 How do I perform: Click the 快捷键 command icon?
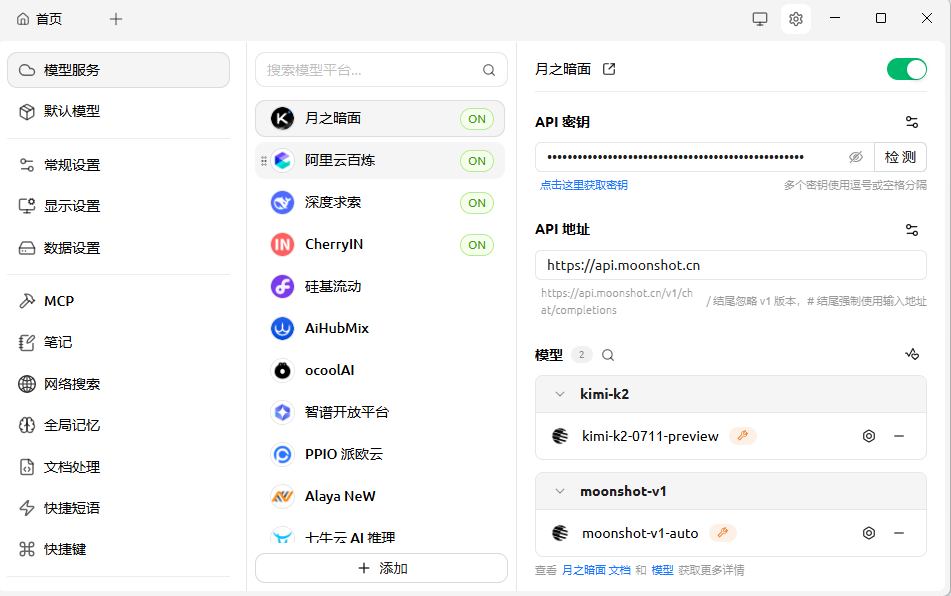27,549
